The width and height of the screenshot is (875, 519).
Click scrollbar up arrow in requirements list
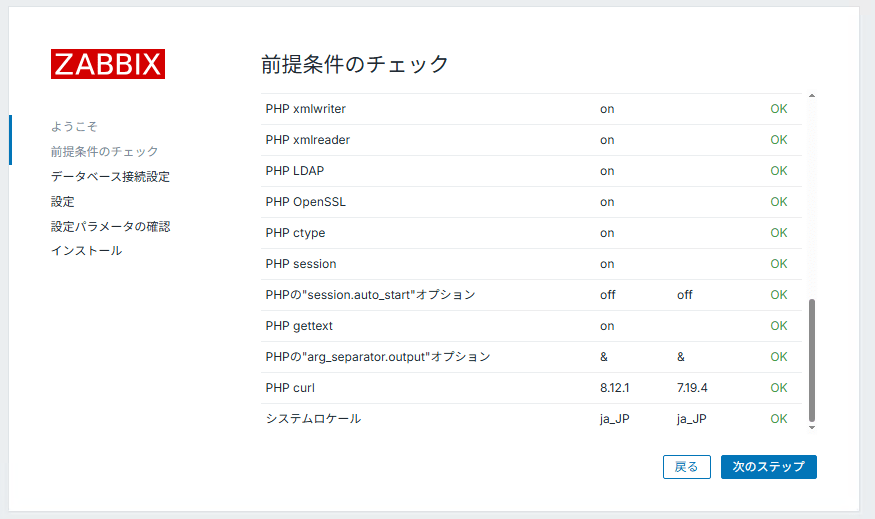coord(811,97)
